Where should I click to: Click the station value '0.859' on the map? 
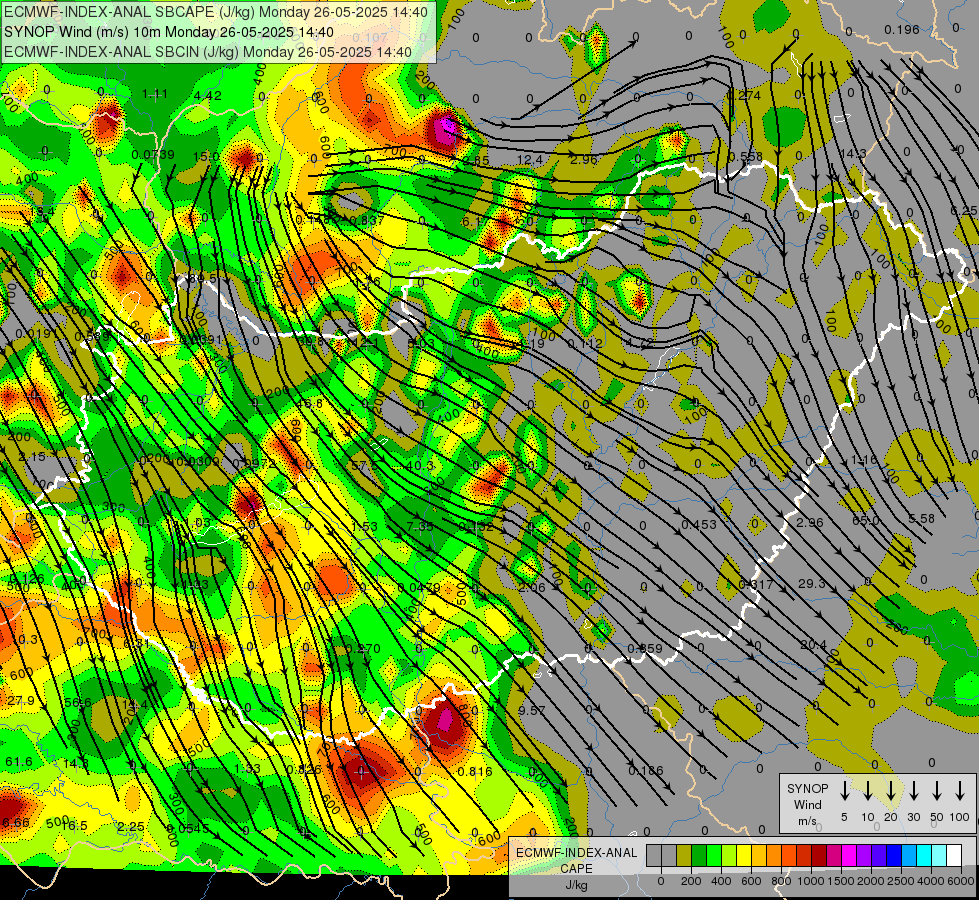click(644, 648)
